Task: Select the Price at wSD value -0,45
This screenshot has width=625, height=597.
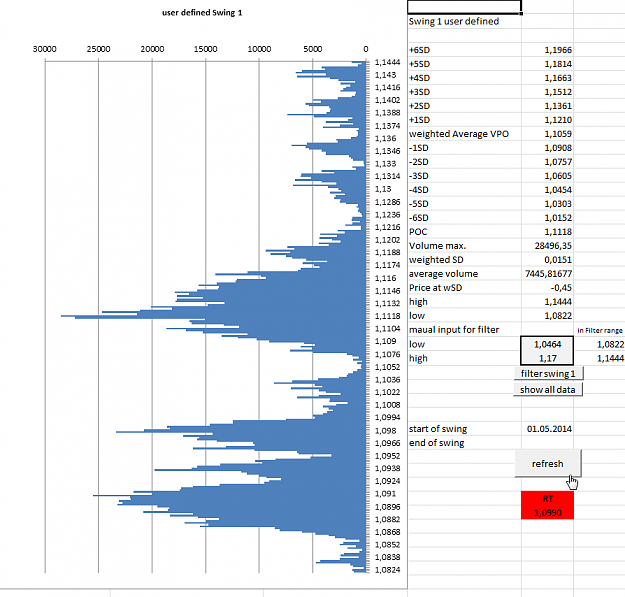Action: pos(561,287)
